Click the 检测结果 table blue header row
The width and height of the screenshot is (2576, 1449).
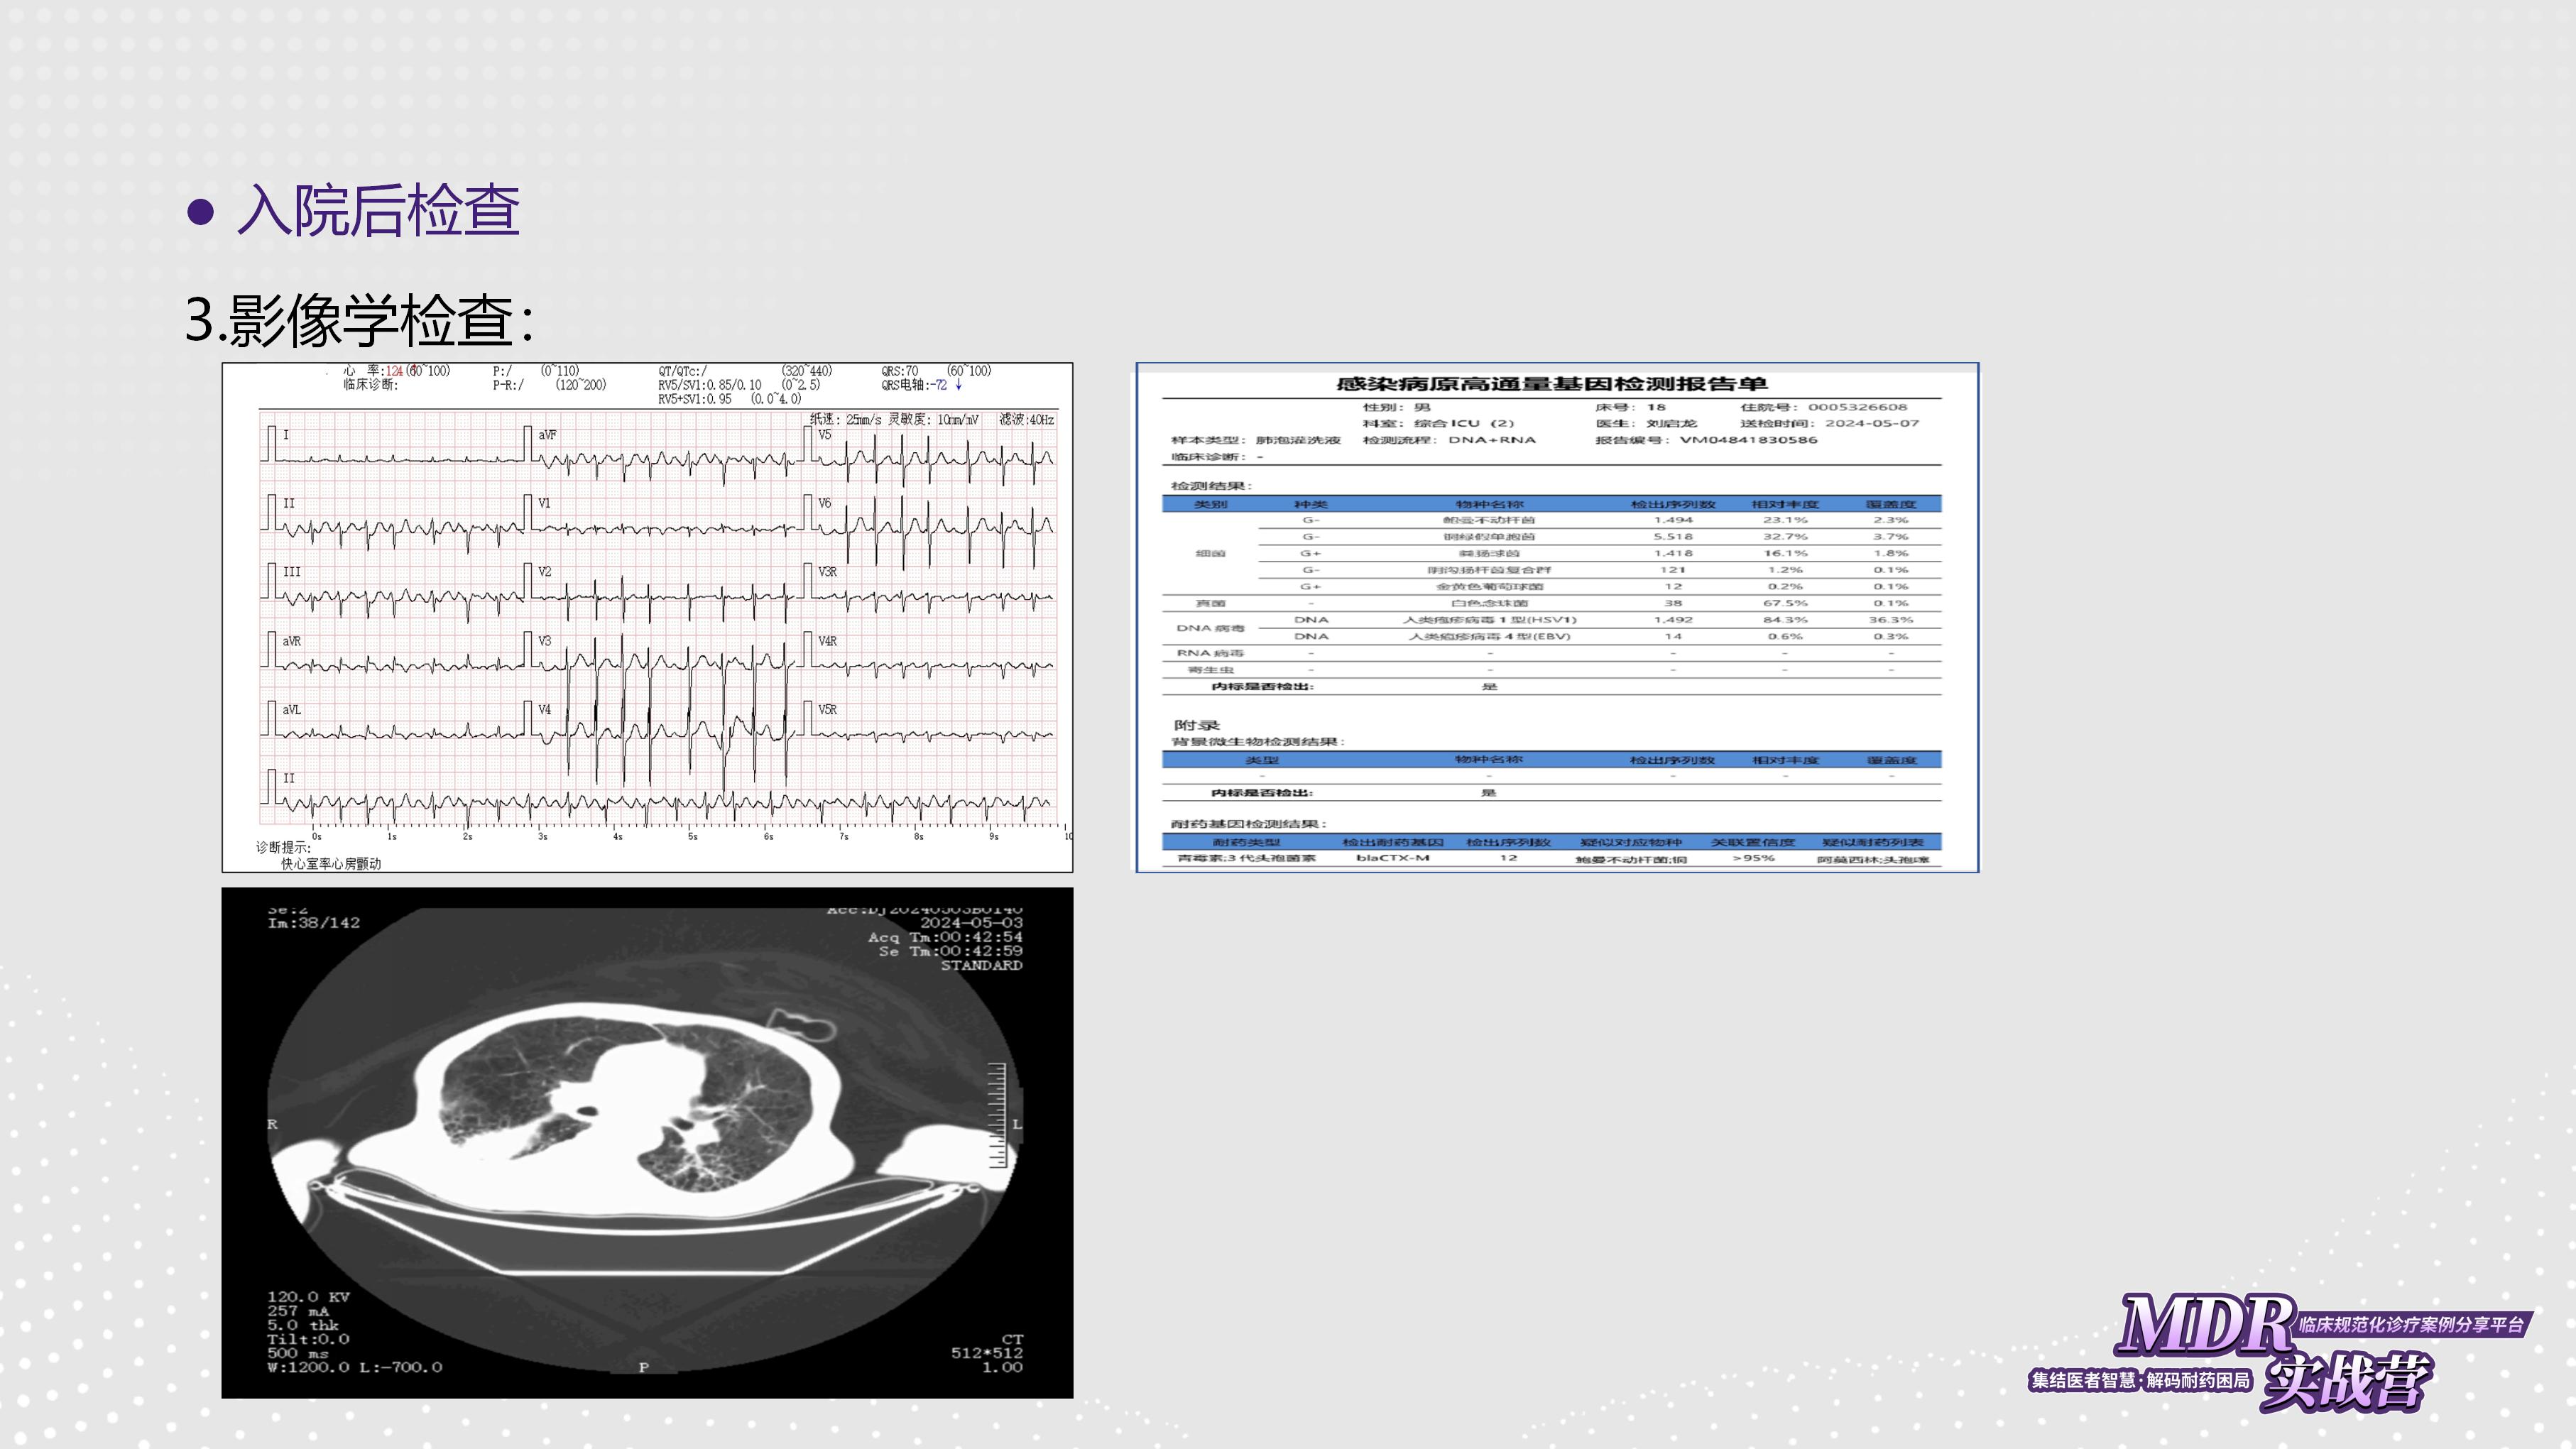tap(1551, 504)
